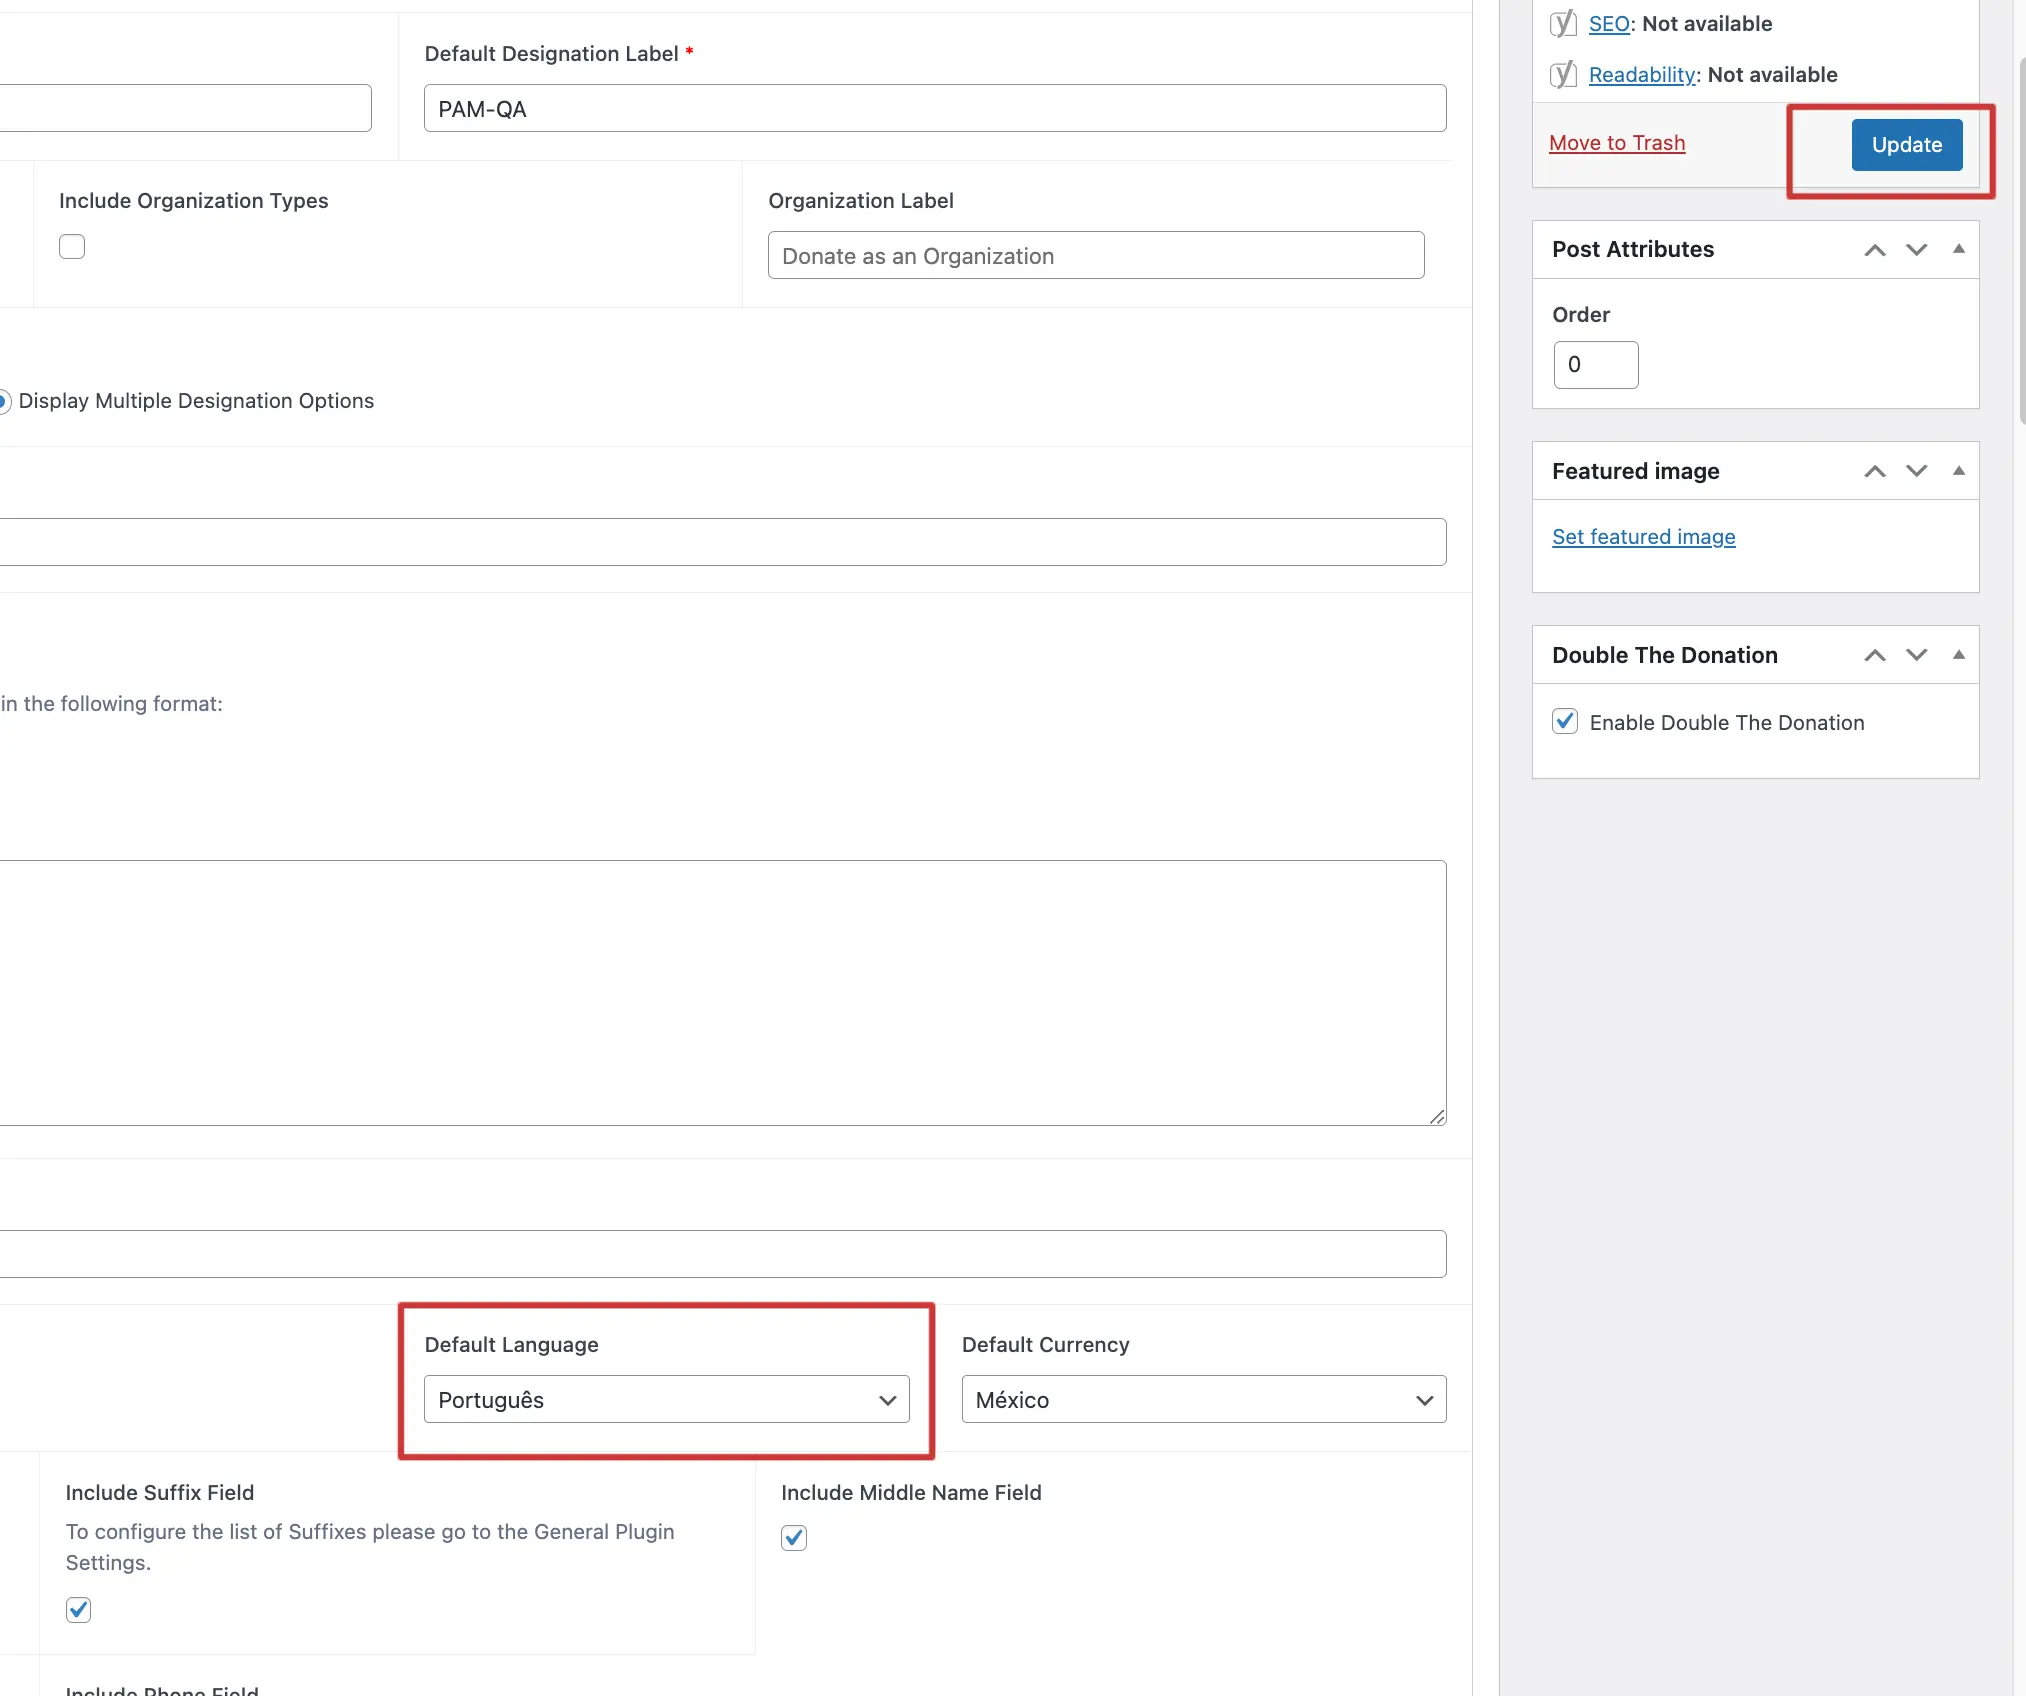
Task: Click the Move to Trash link
Action: point(1616,143)
